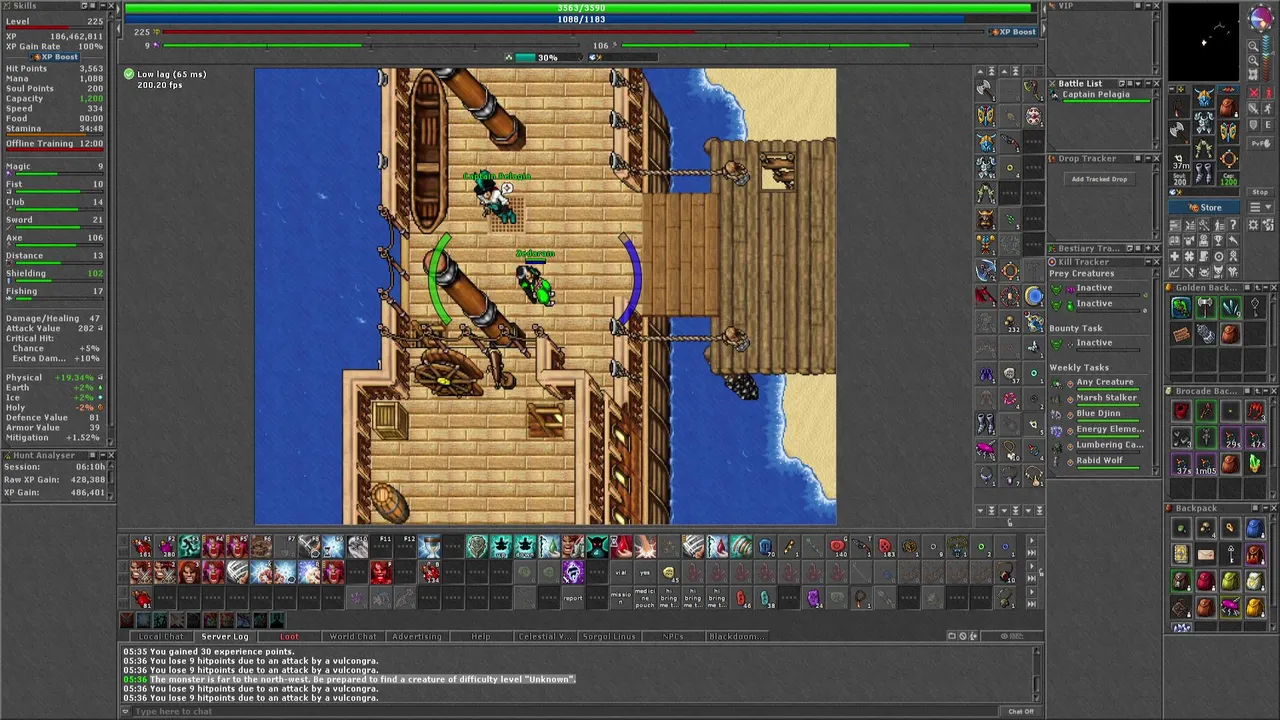Expand Bestiary Tracker with the plus button

1148,248
